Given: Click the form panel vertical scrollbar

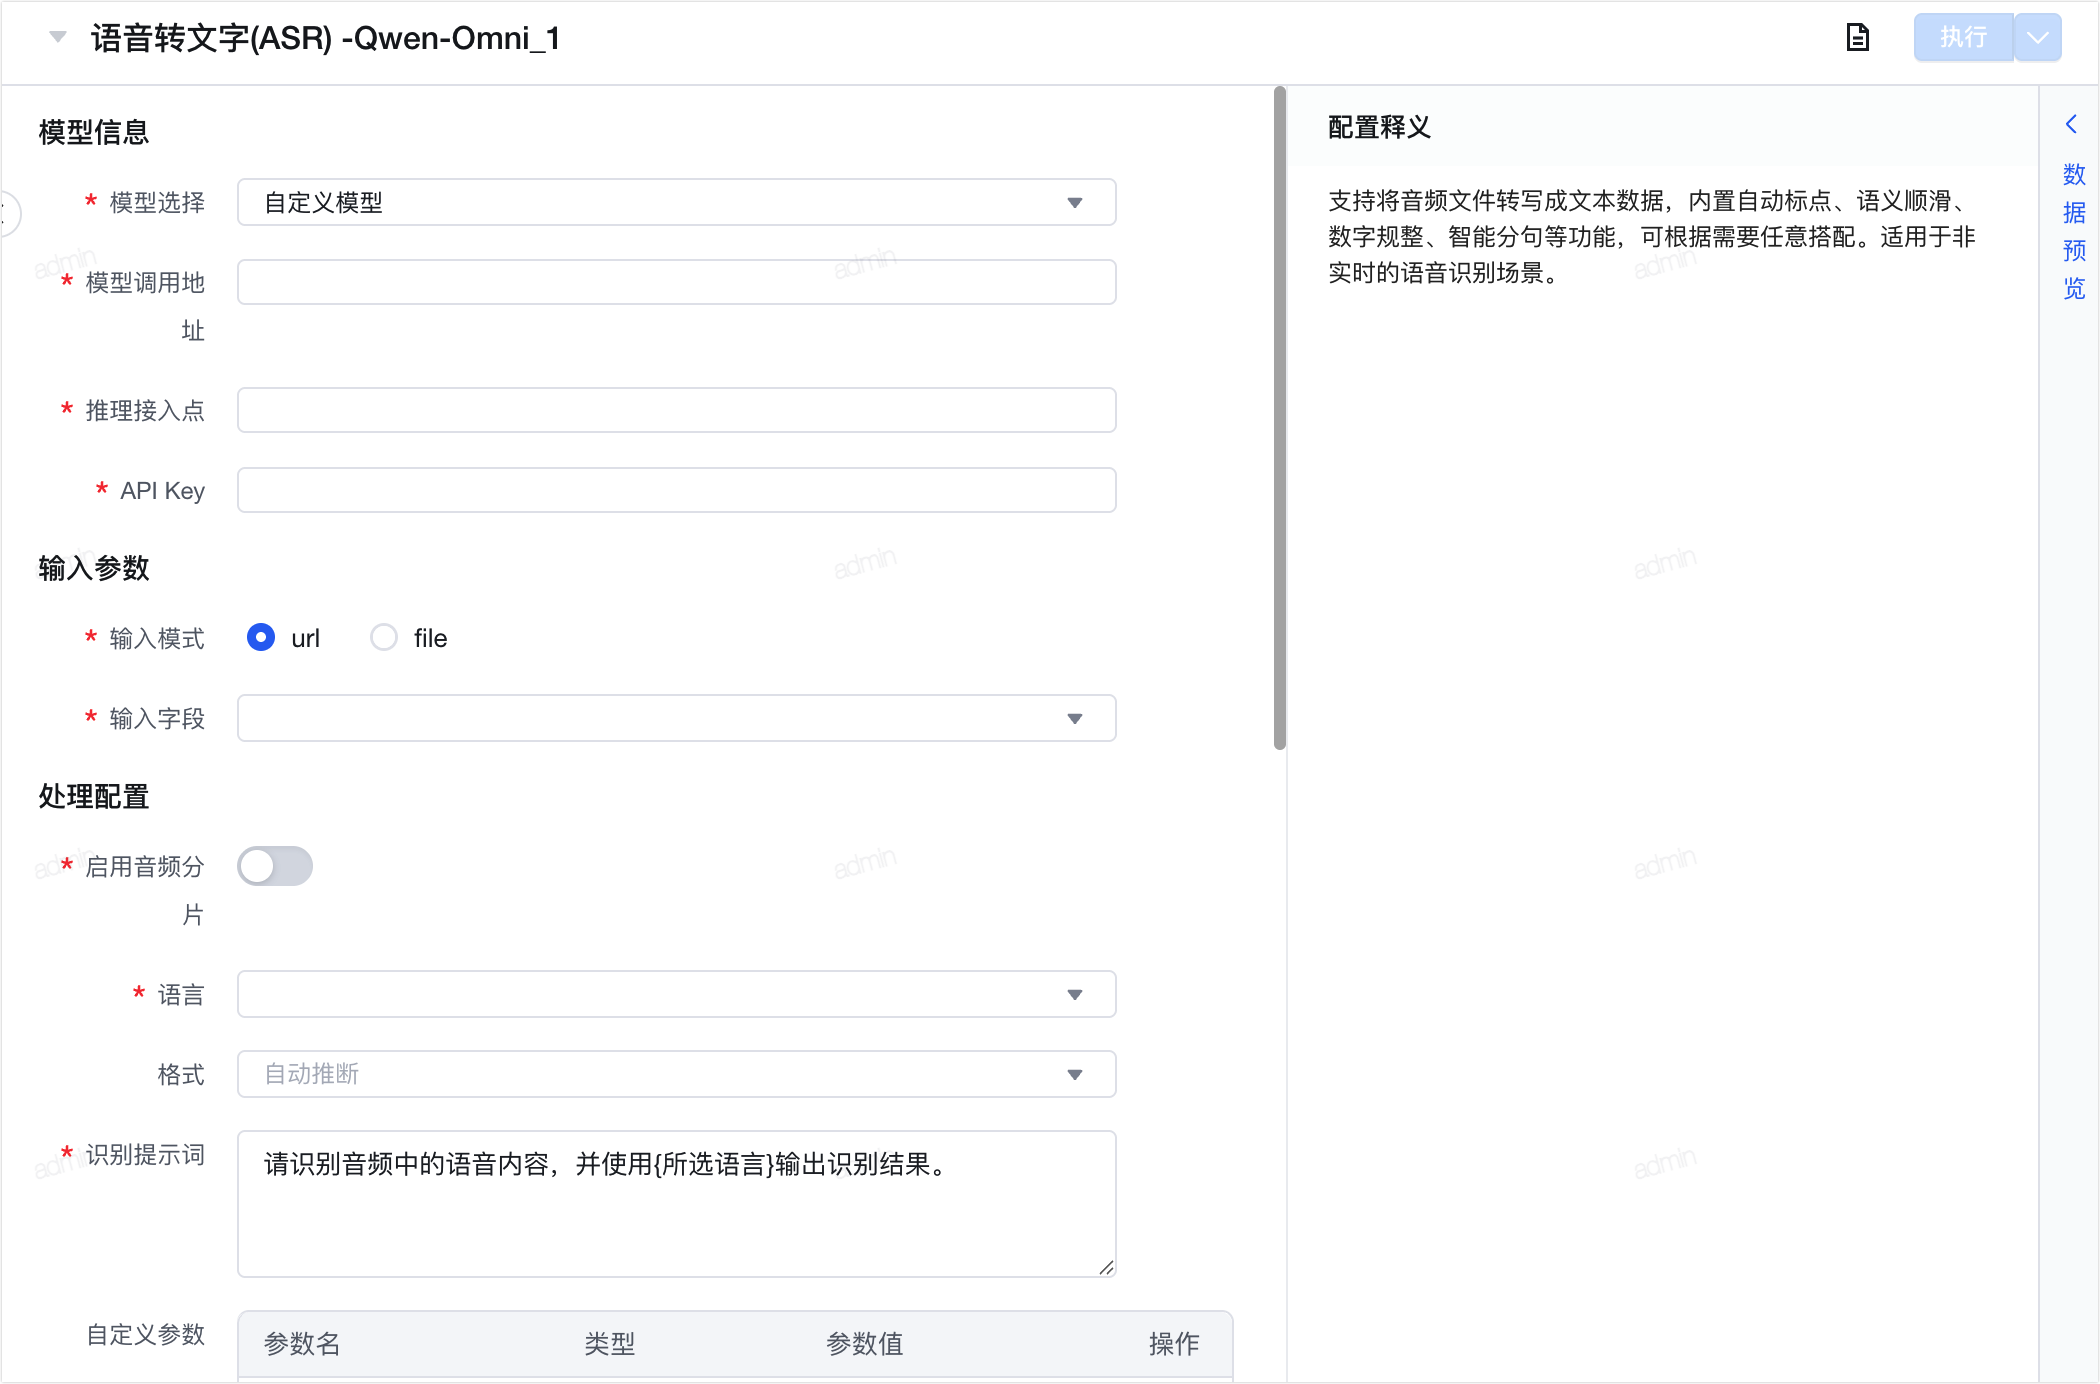Looking at the screenshot, I should [1279, 418].
